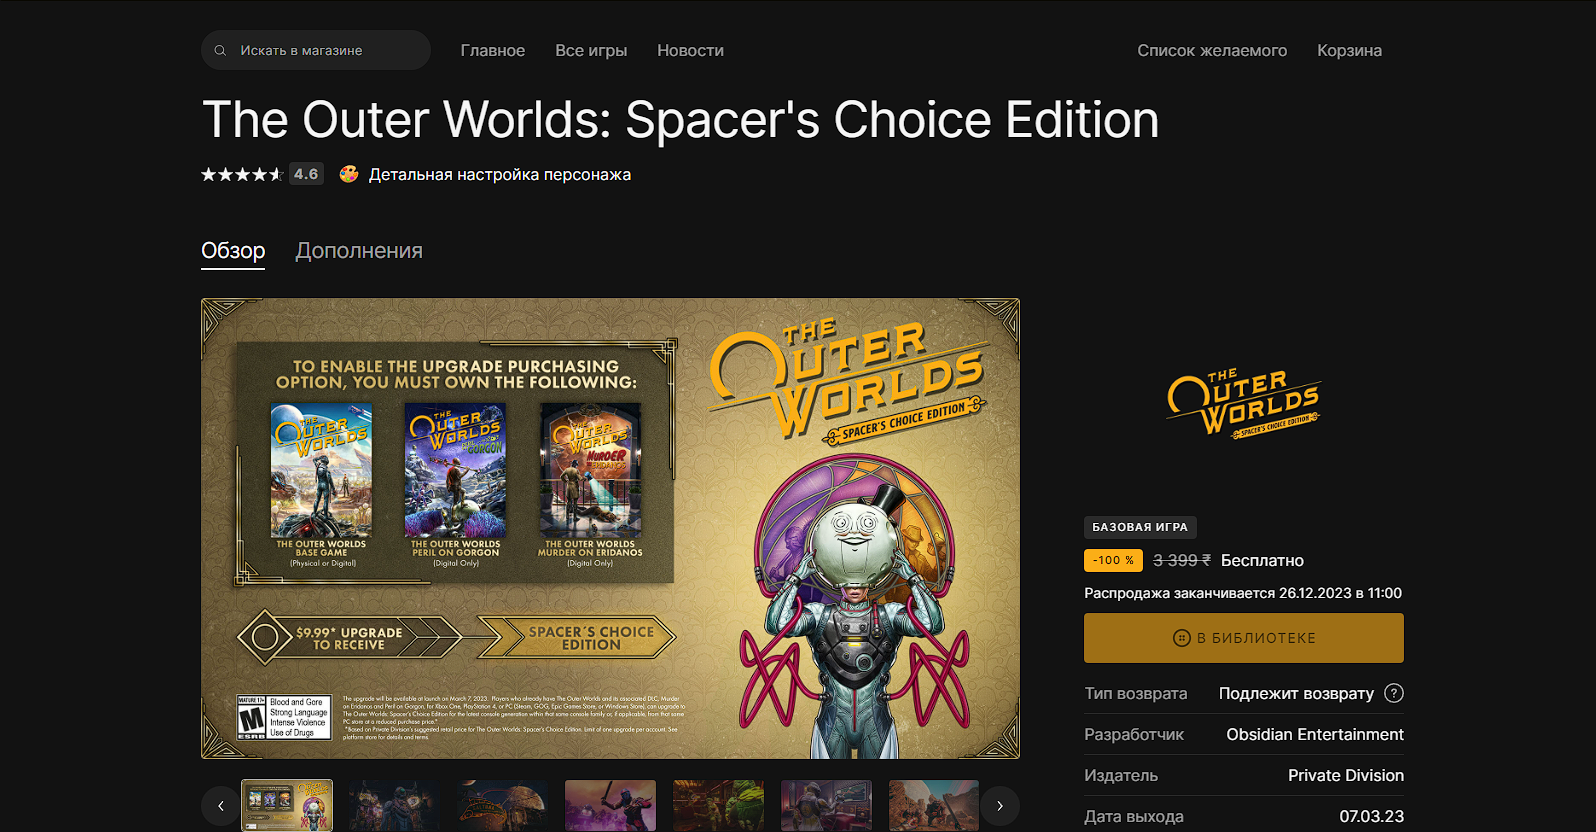Open Список желаемого link
Screen dimensions: 1596x832
tap(1212, 50)
